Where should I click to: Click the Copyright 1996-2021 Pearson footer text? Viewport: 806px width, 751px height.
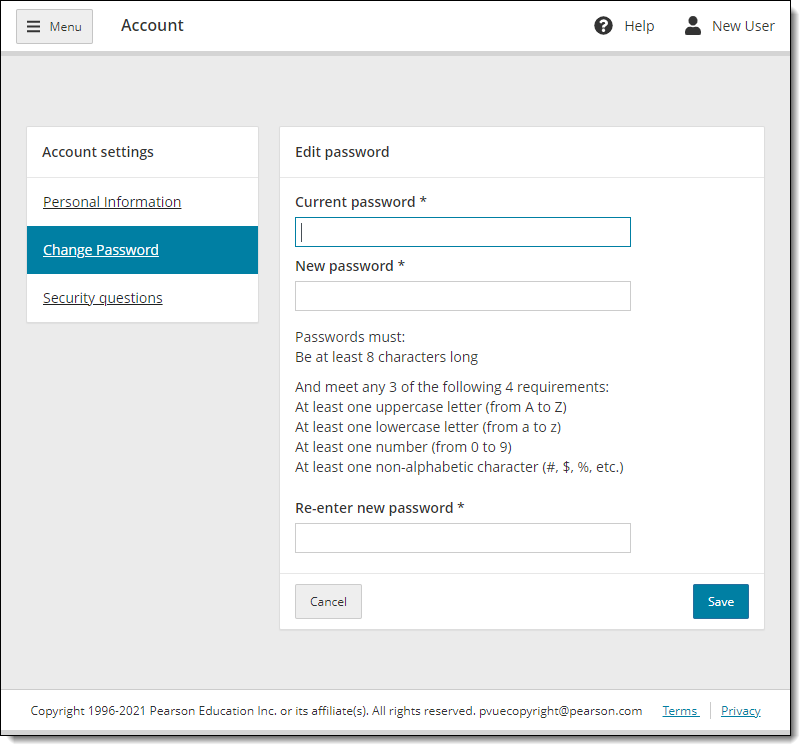[x=336, y=710]
